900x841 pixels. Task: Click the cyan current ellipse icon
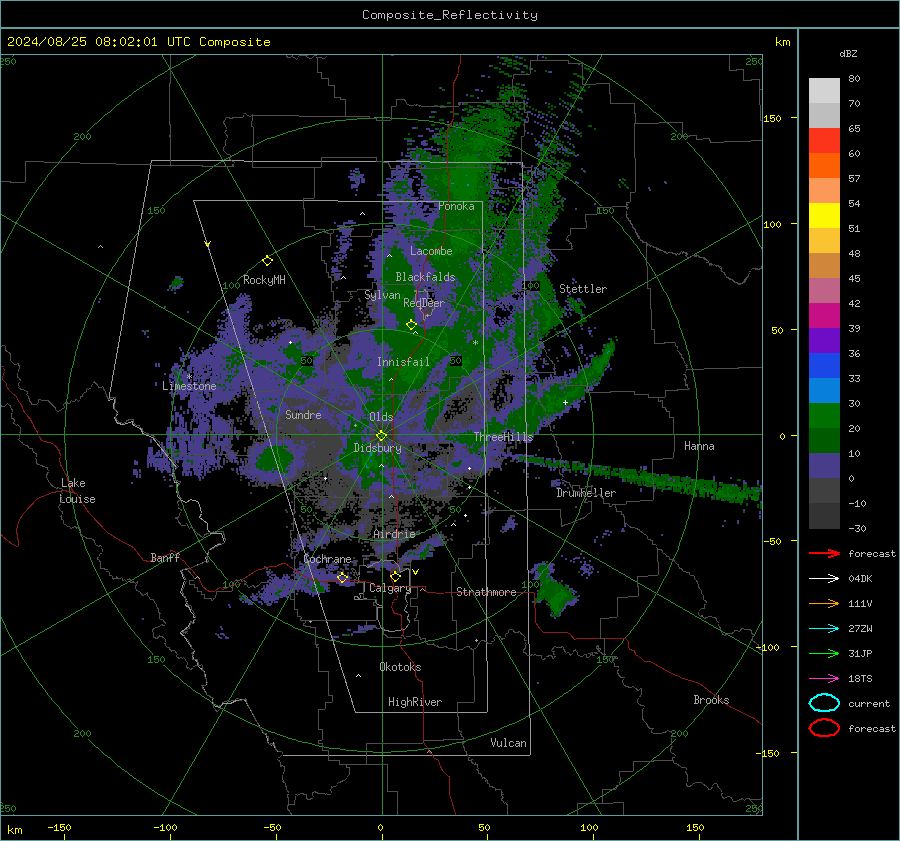(x=824, y=703)
